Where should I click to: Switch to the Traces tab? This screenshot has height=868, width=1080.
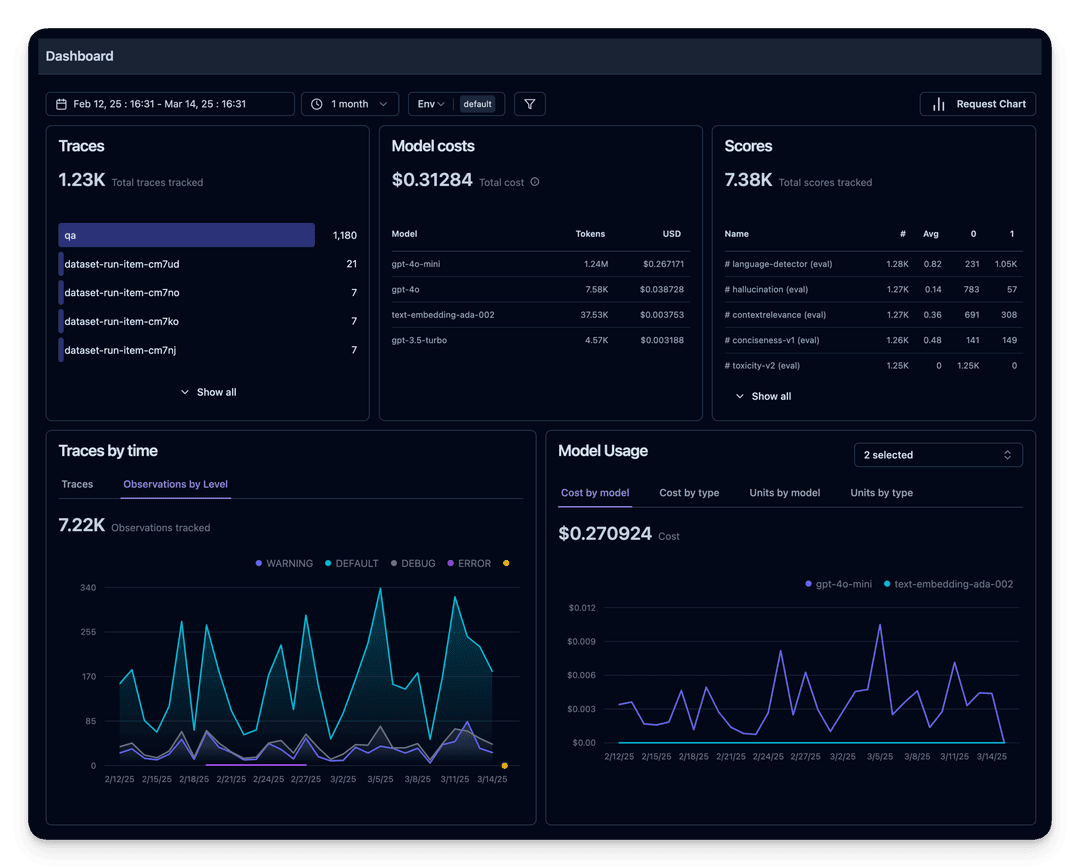click(x=77, y=484)
